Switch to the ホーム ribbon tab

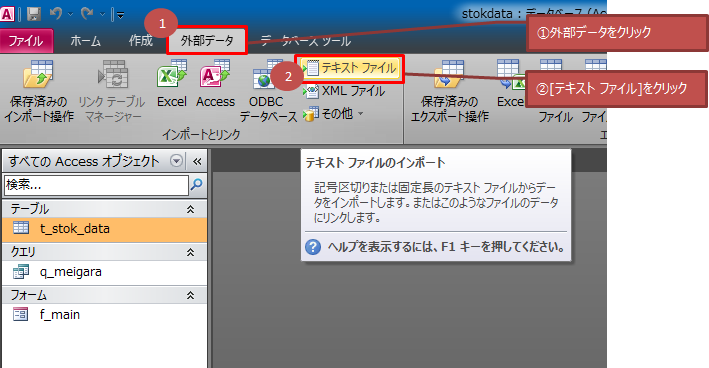tap(85, 41)
